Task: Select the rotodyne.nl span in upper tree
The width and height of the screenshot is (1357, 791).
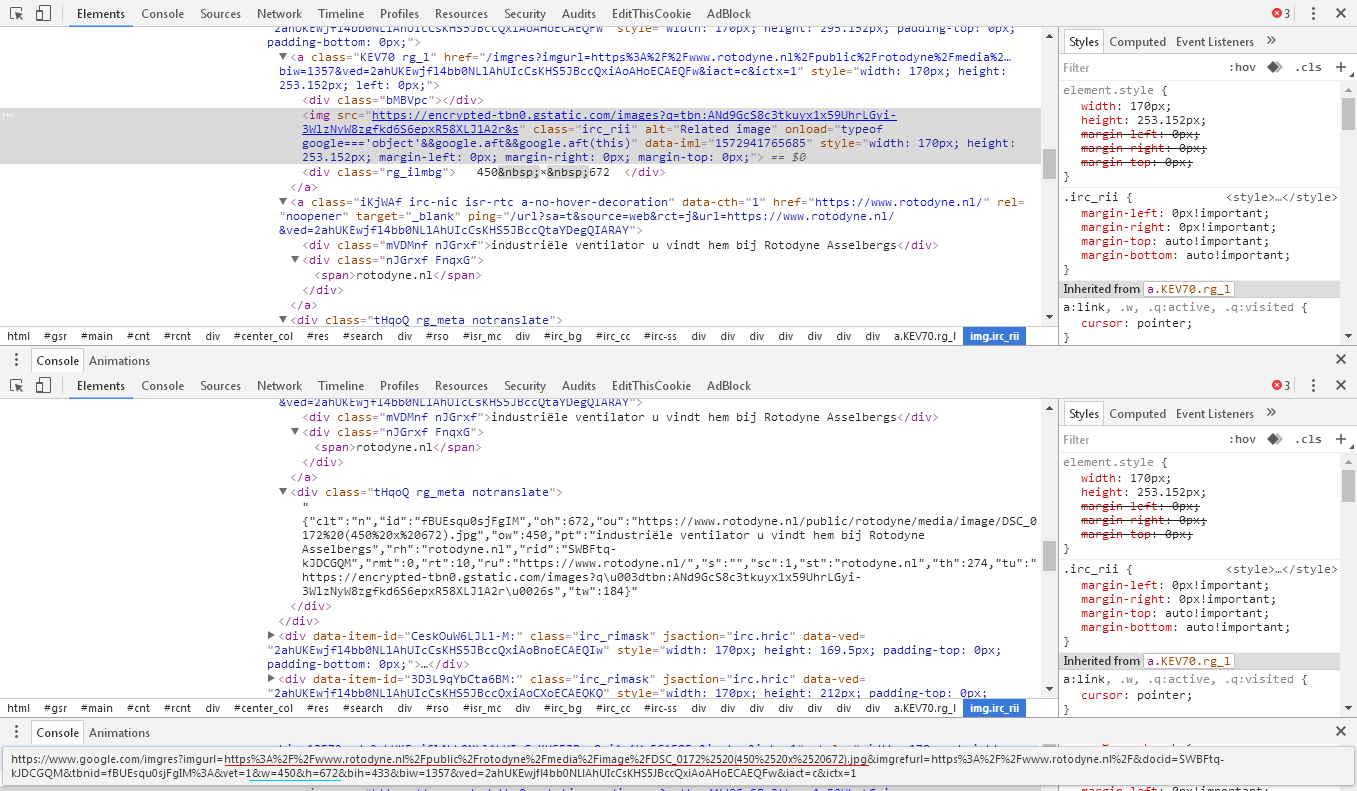Action: click(x=398, y=274)
